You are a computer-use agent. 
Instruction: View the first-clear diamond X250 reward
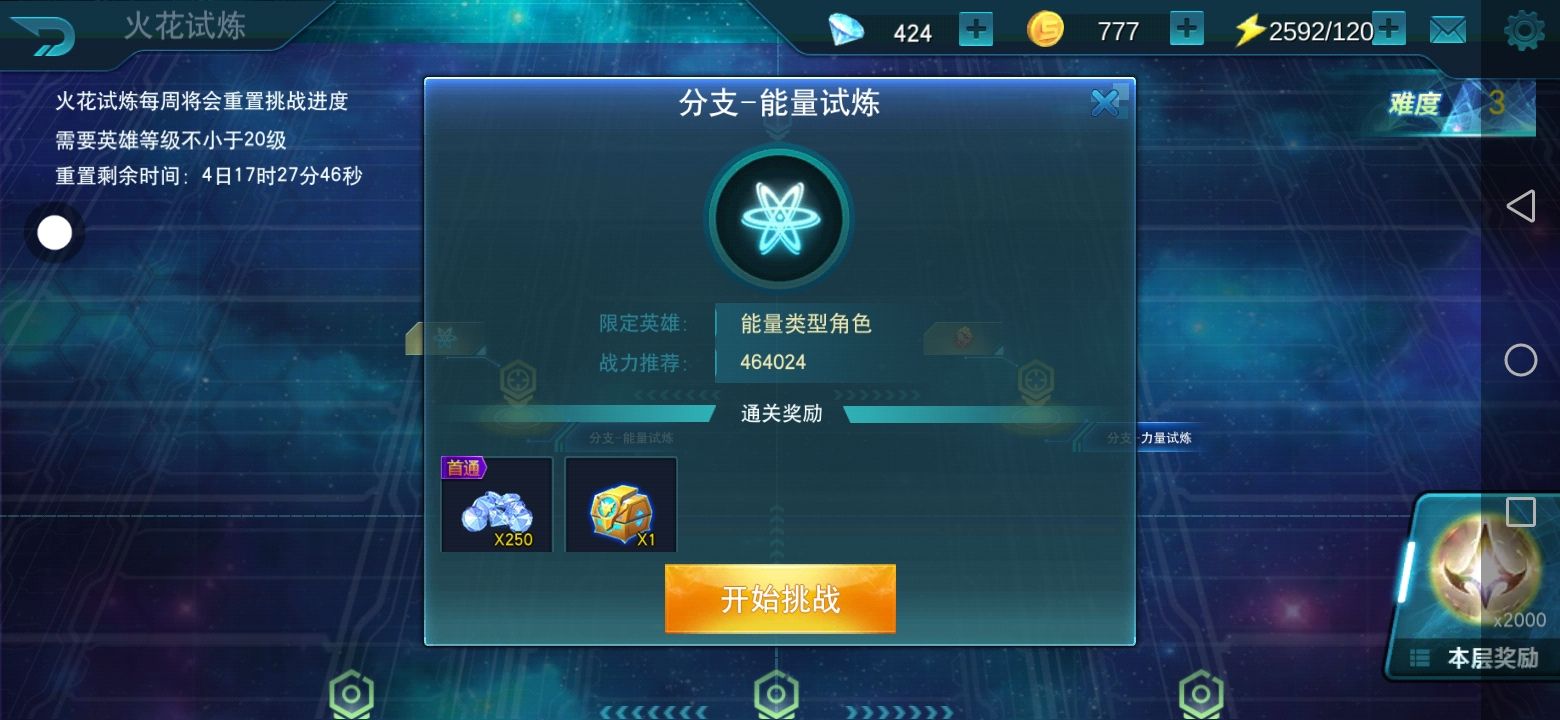click(x=497, y=504)
